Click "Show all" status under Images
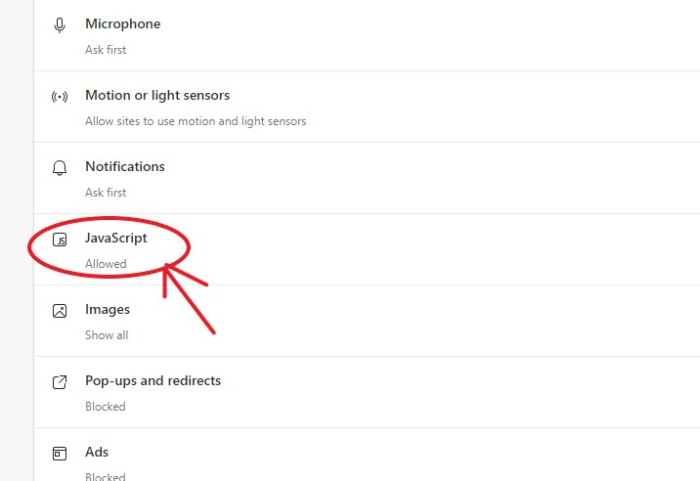Screen dimensions: 700x481 tap(107, 335)
